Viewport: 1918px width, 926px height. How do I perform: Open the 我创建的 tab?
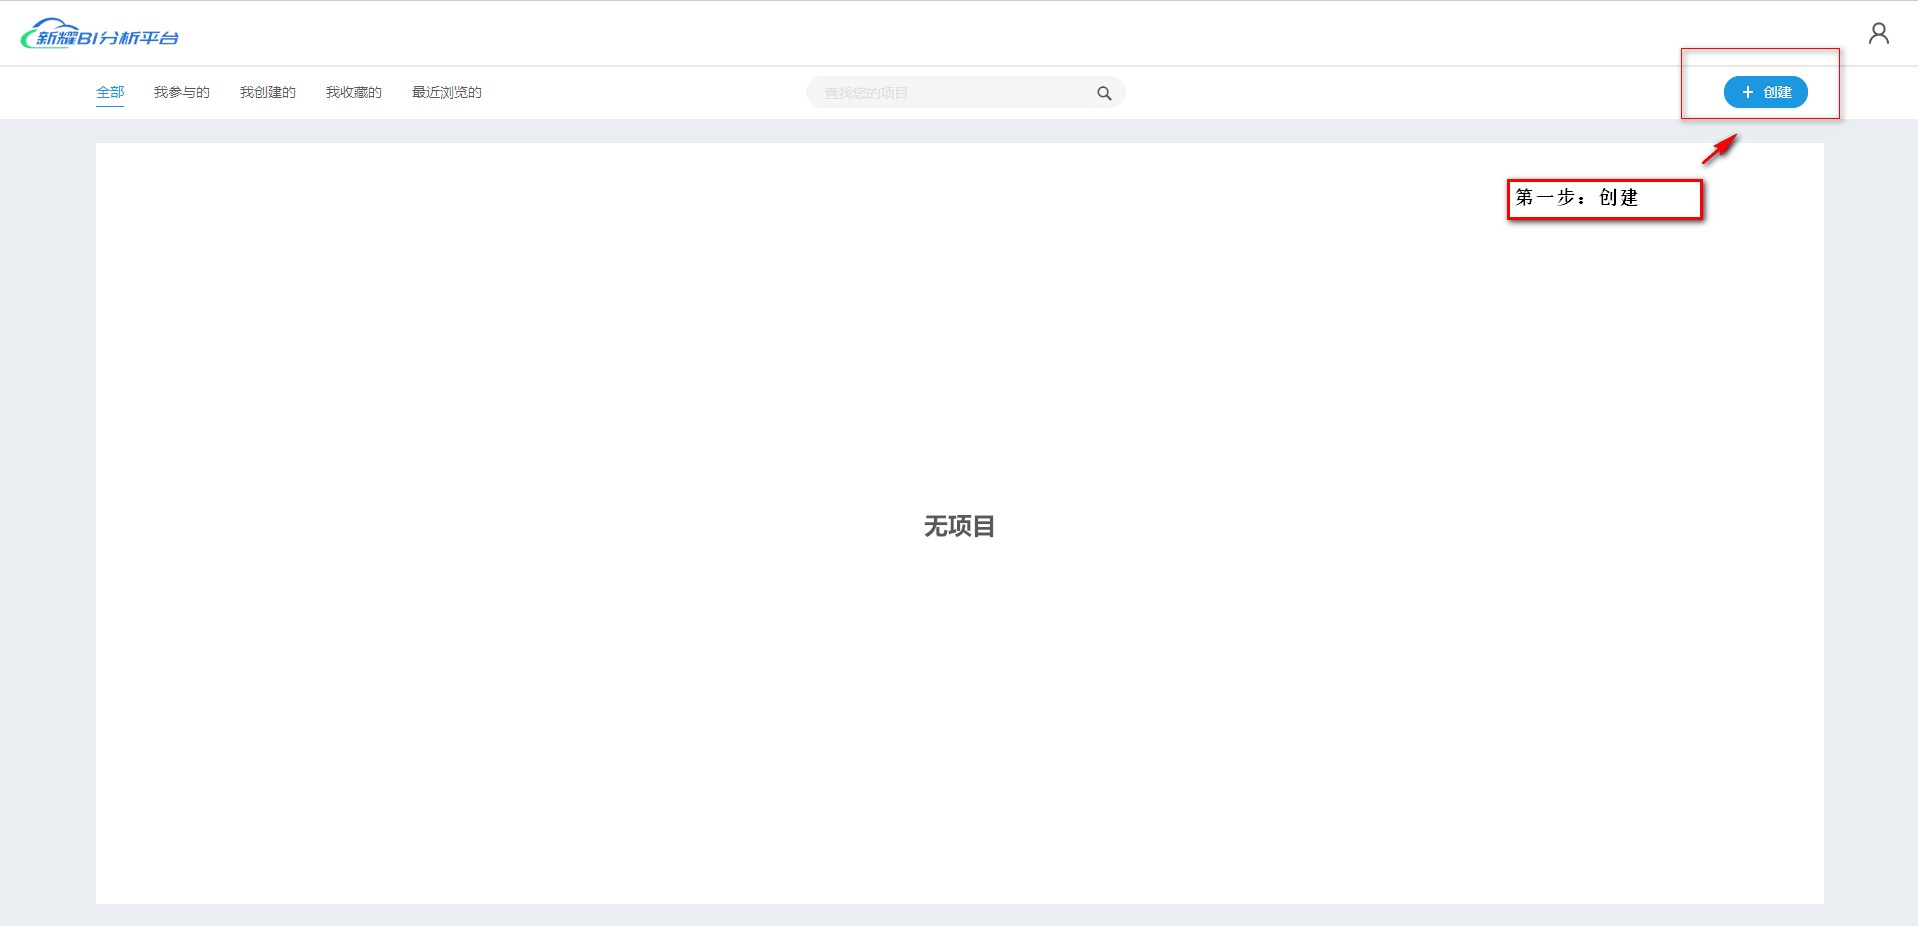click(267, 92)
